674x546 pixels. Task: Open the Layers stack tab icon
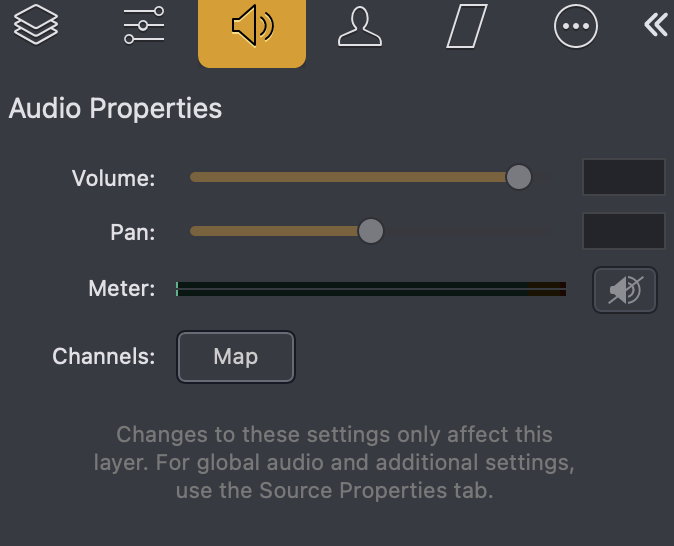(x=36, y=26)
